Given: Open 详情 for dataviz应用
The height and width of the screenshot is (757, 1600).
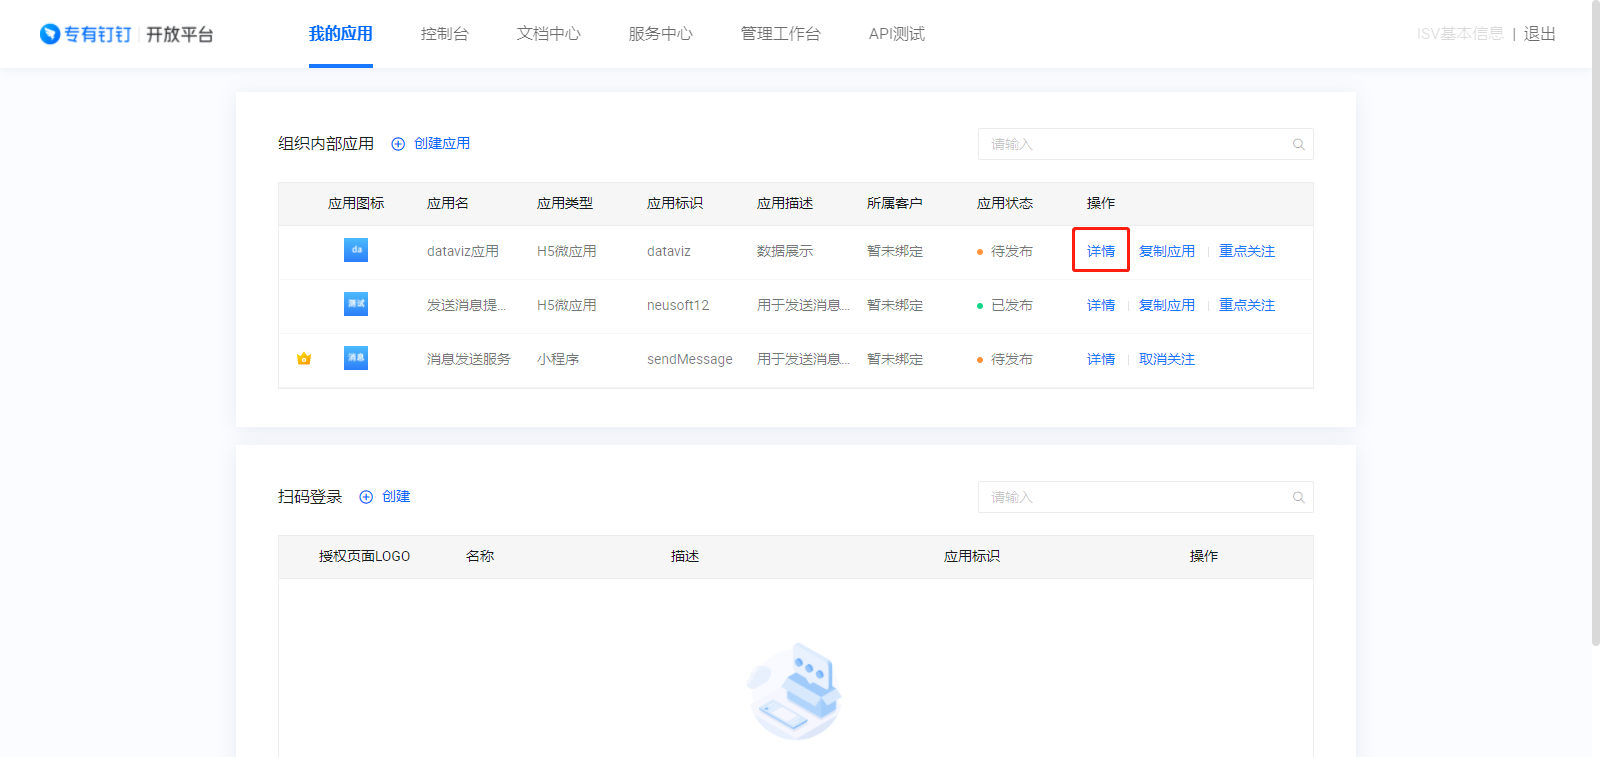Looking at the screenshot, I should 1100,251.
